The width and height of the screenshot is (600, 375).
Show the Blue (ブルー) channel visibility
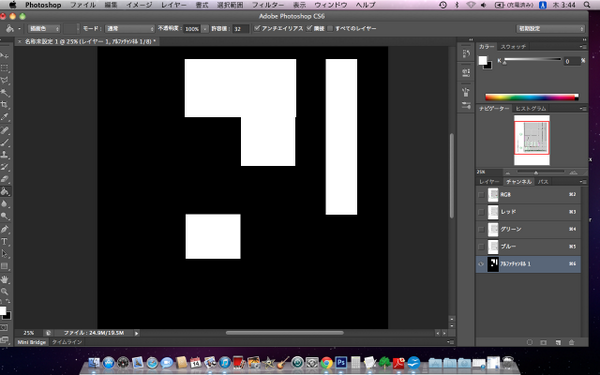[481, 247]
